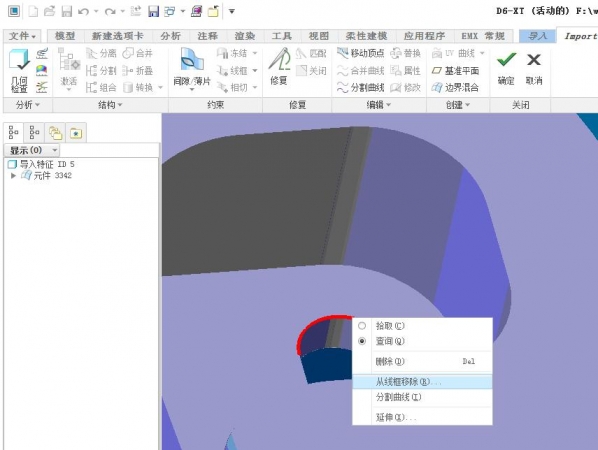The width and height of the screenshot is (598, 450).
Task: Click the bottom analysis icon beside 几何检查
Action: (42, 87)
